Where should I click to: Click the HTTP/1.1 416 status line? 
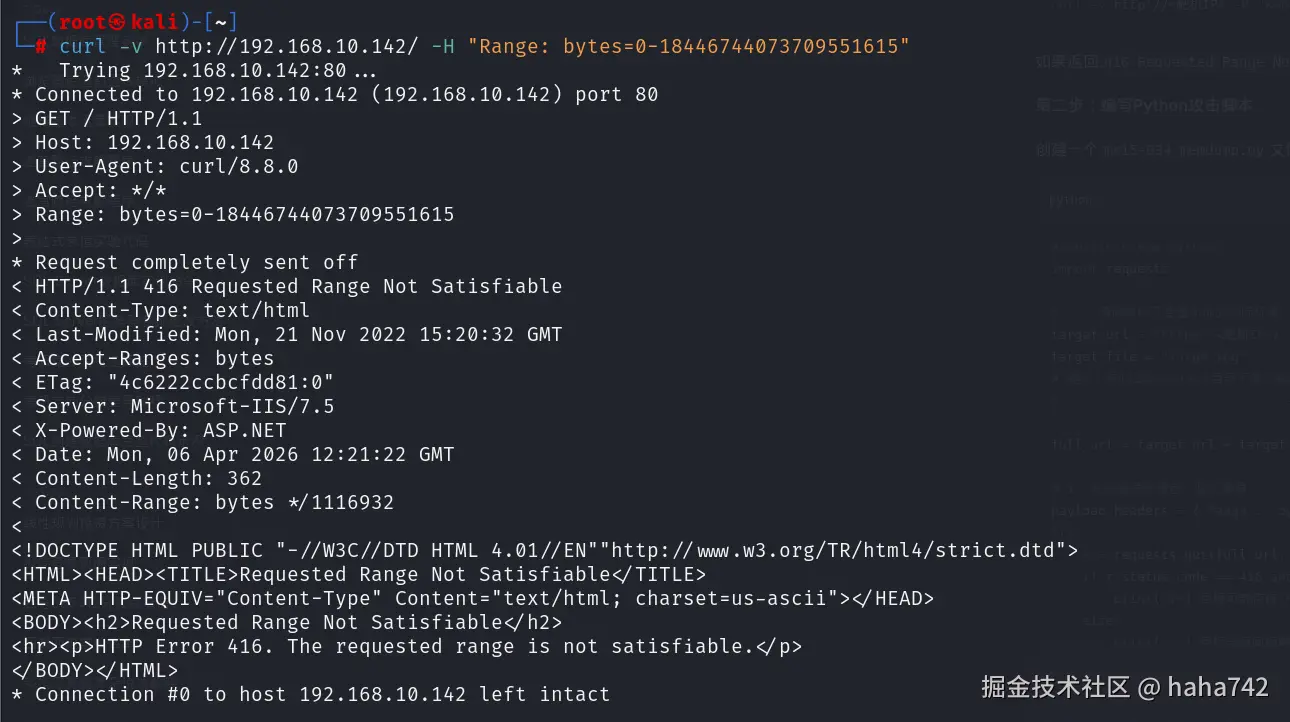pos(298,286)
